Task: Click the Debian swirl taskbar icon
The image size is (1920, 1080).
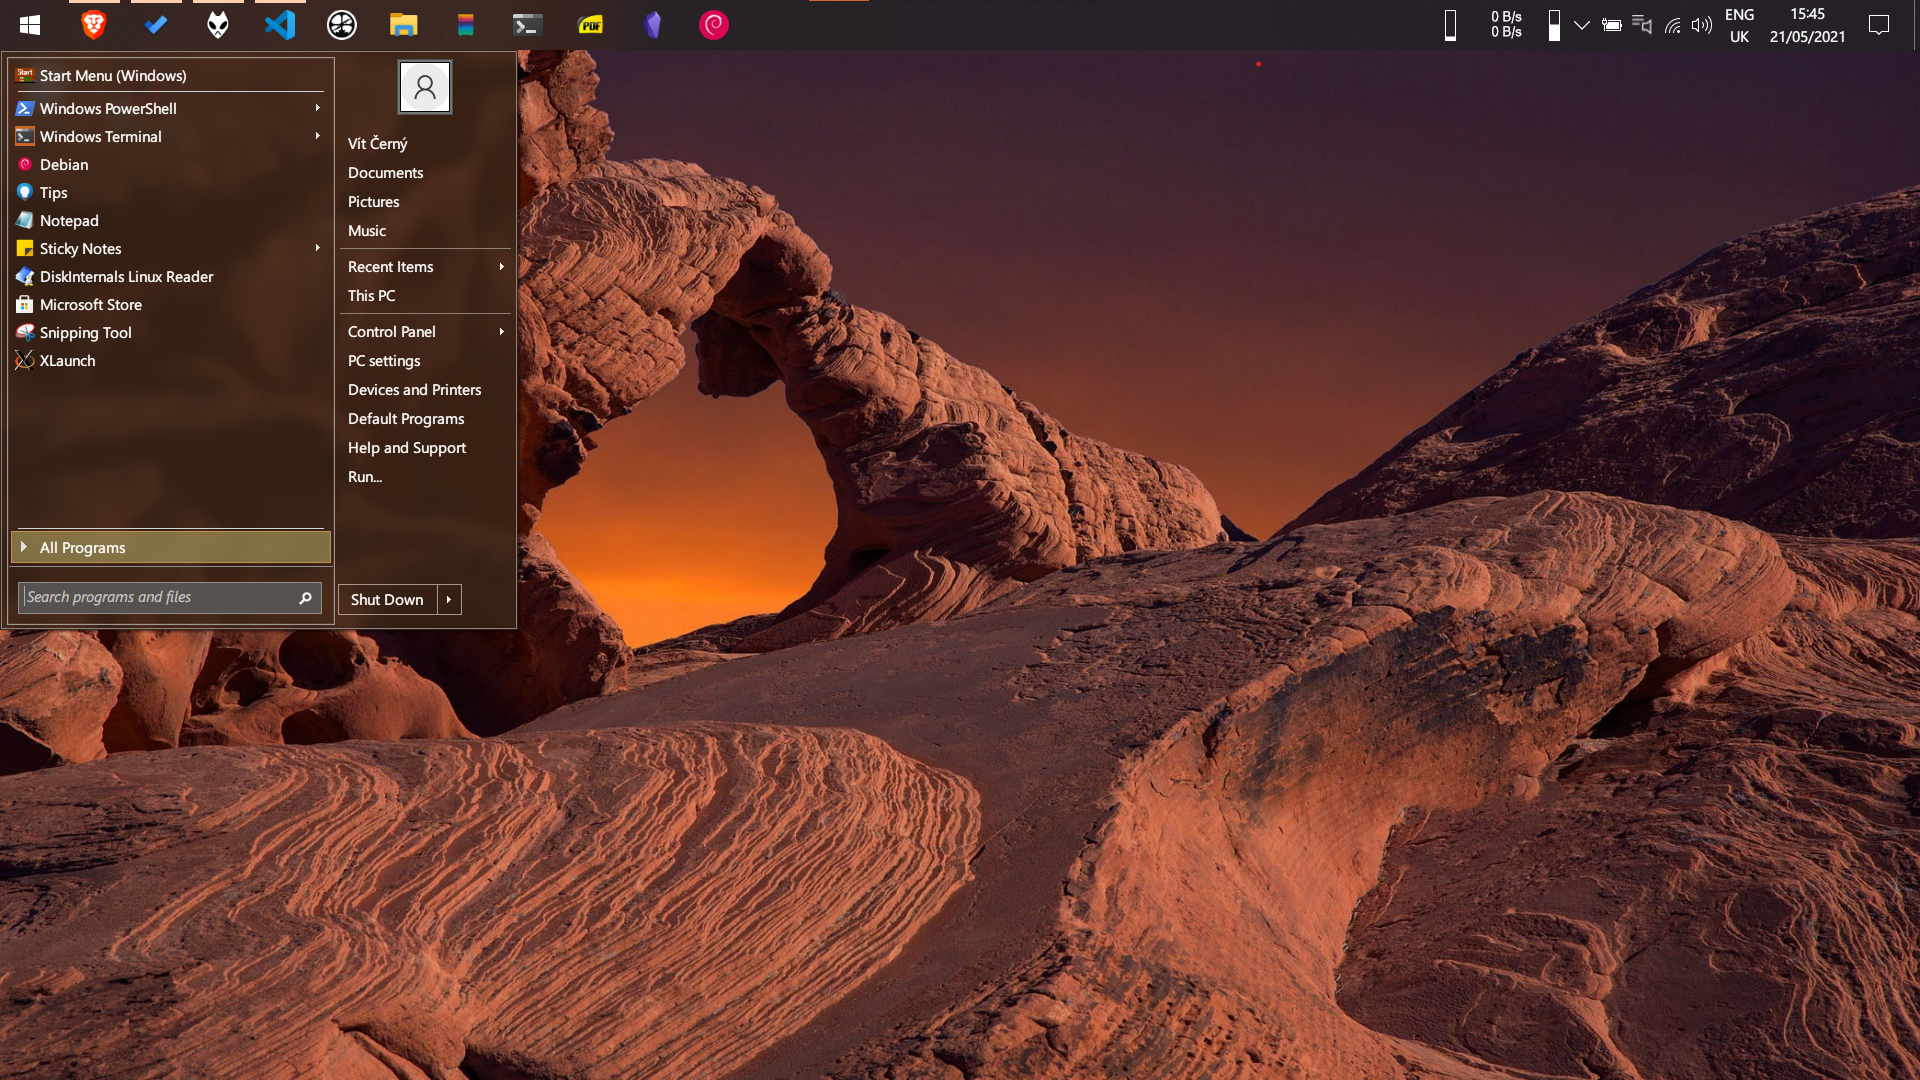Action: tap(714, 25)
